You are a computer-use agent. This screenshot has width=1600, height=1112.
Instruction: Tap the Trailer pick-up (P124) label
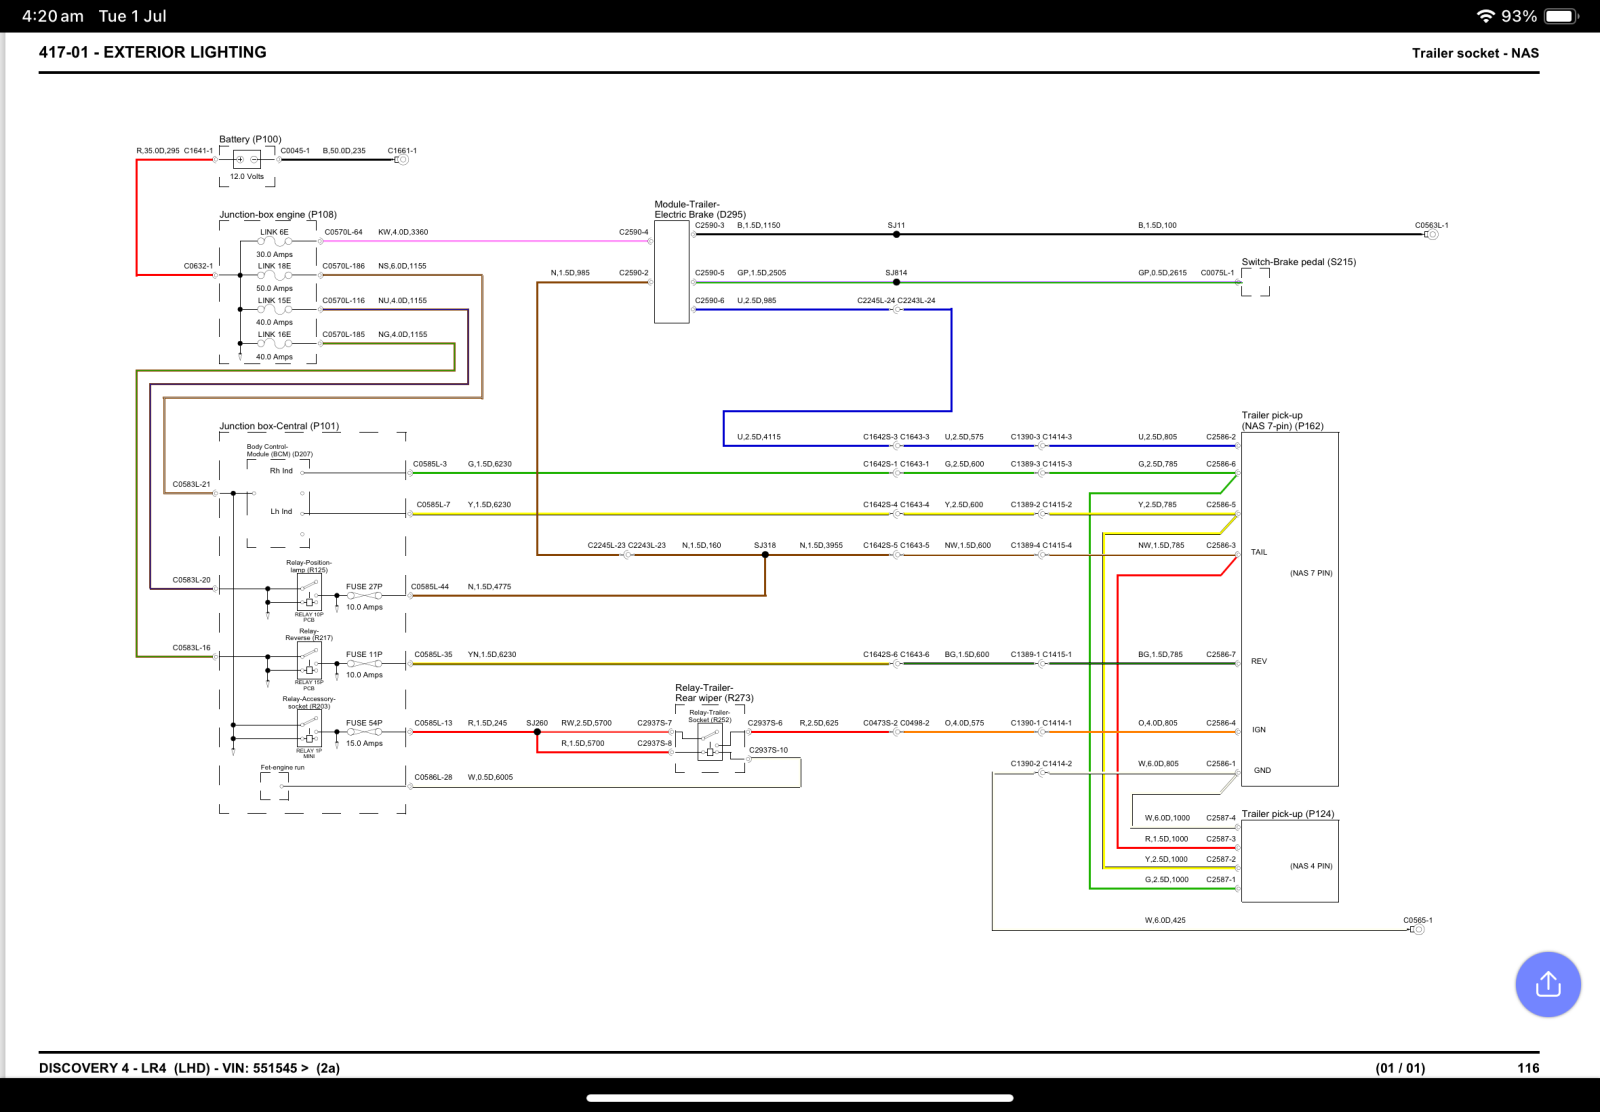click(1288, 814)
